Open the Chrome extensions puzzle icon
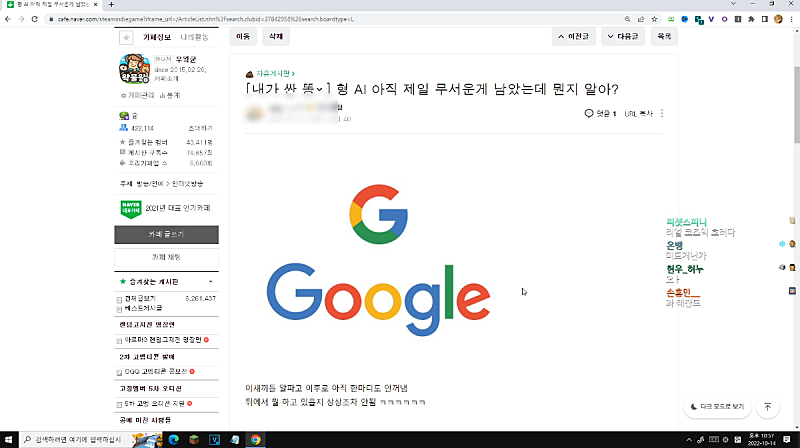 (x=751, y=19)
